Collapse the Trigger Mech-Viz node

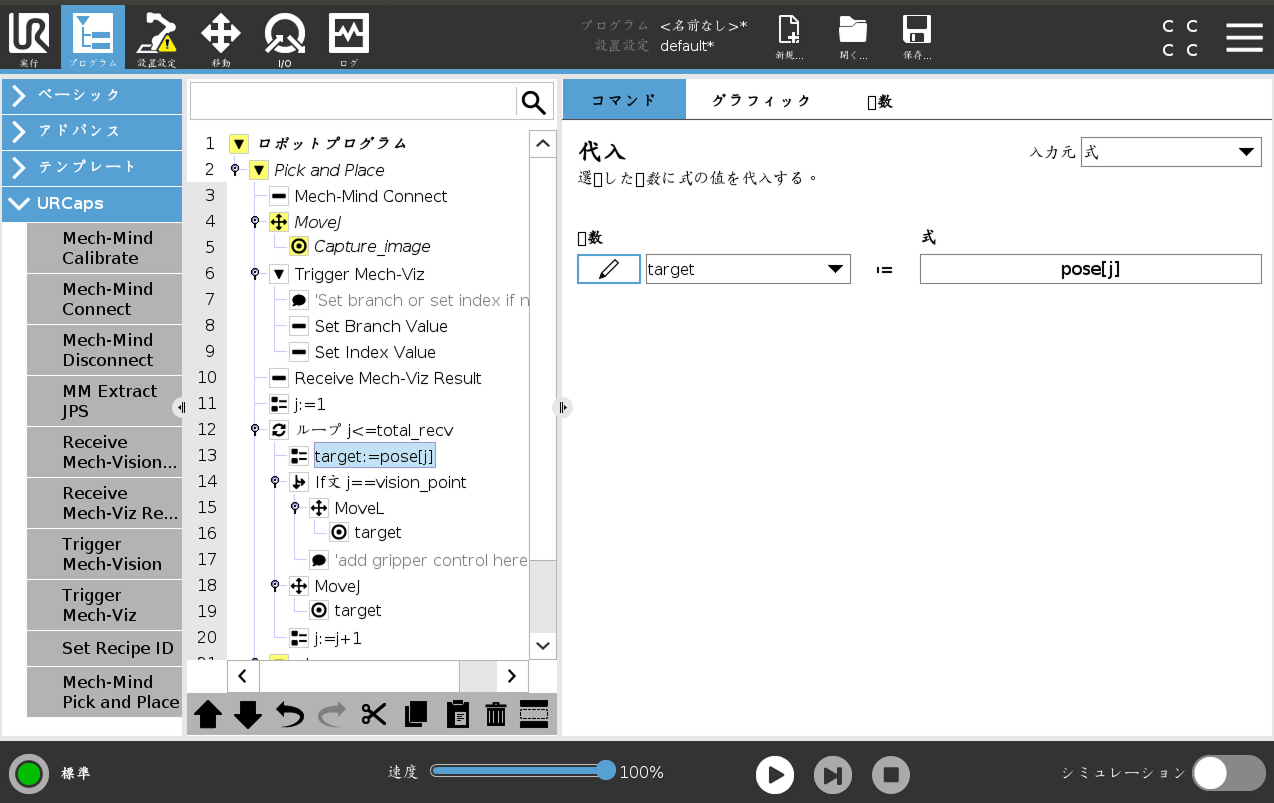278,274
